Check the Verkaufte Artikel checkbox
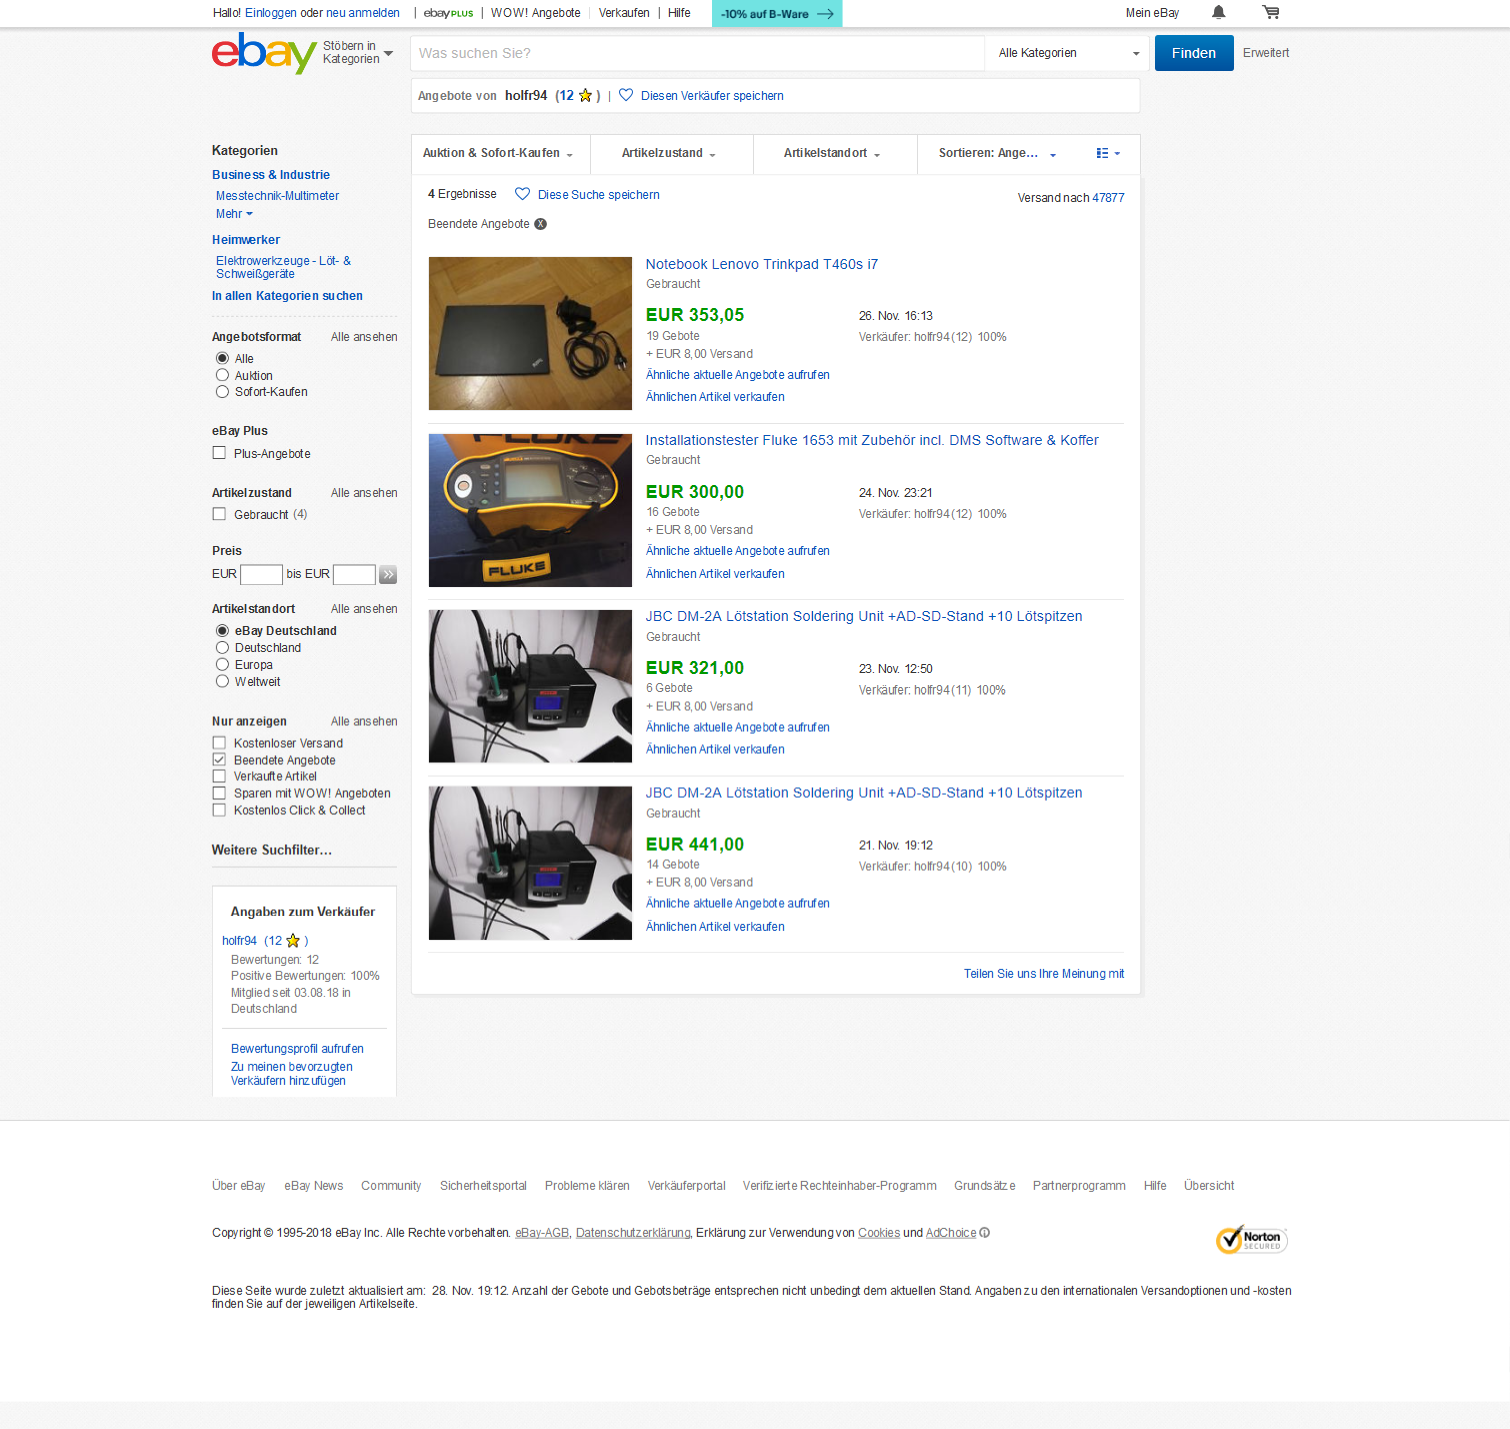The height and width of the screenshot is (1429, 1510). (219, 777)
